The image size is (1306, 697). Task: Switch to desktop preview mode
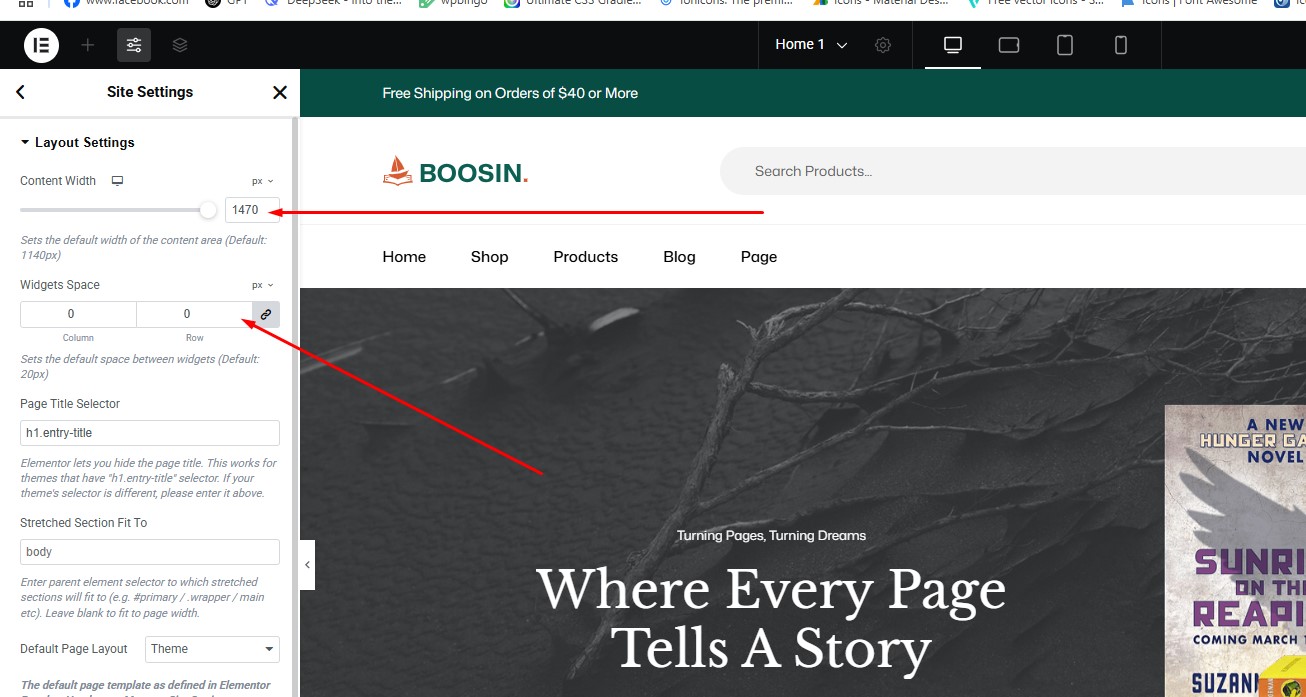(952, 45)
